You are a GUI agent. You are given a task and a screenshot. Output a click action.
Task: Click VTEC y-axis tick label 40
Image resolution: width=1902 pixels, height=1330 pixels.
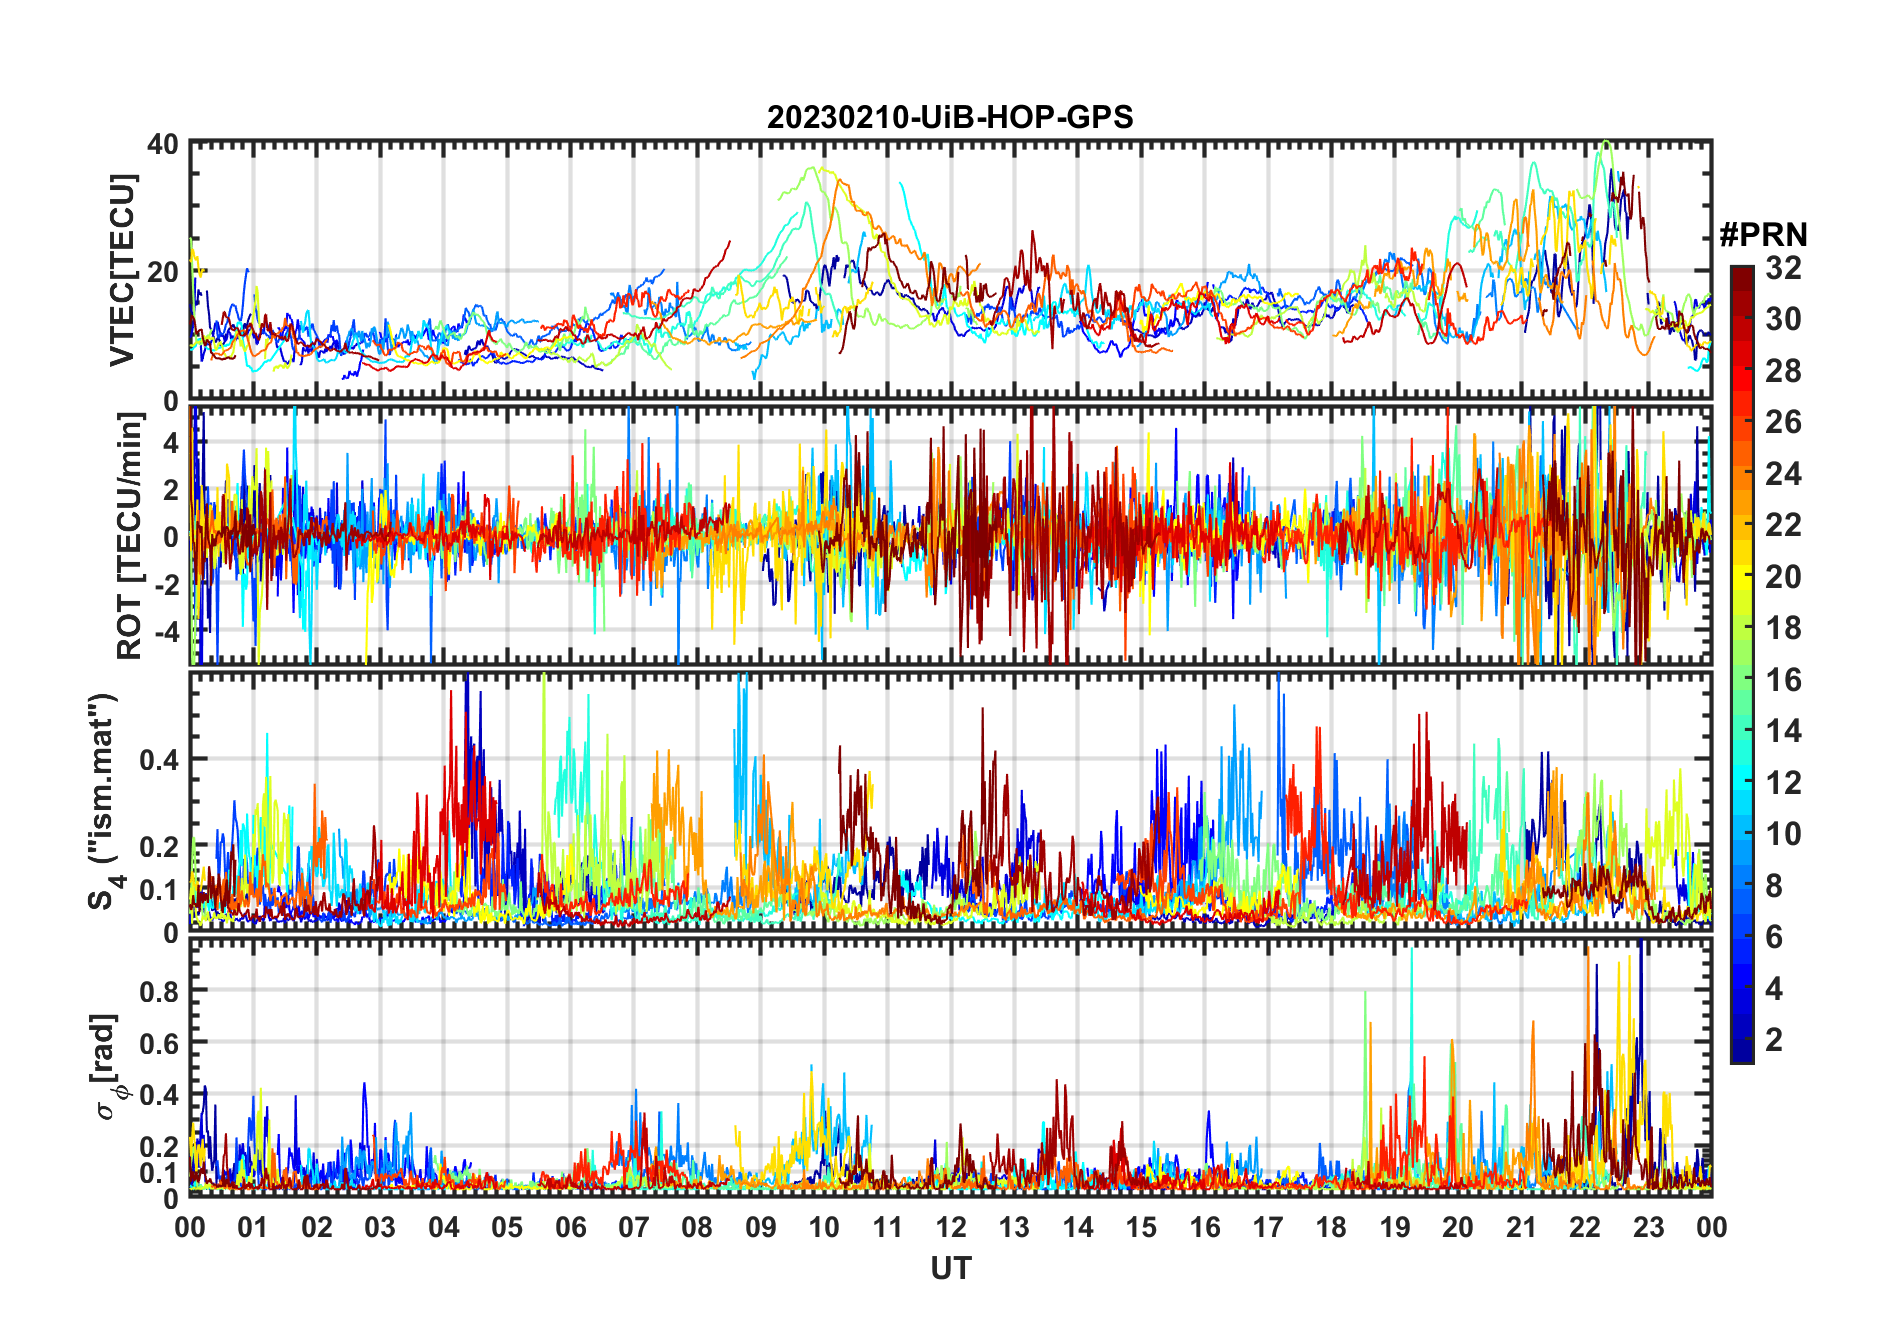(x=163, y=144)
